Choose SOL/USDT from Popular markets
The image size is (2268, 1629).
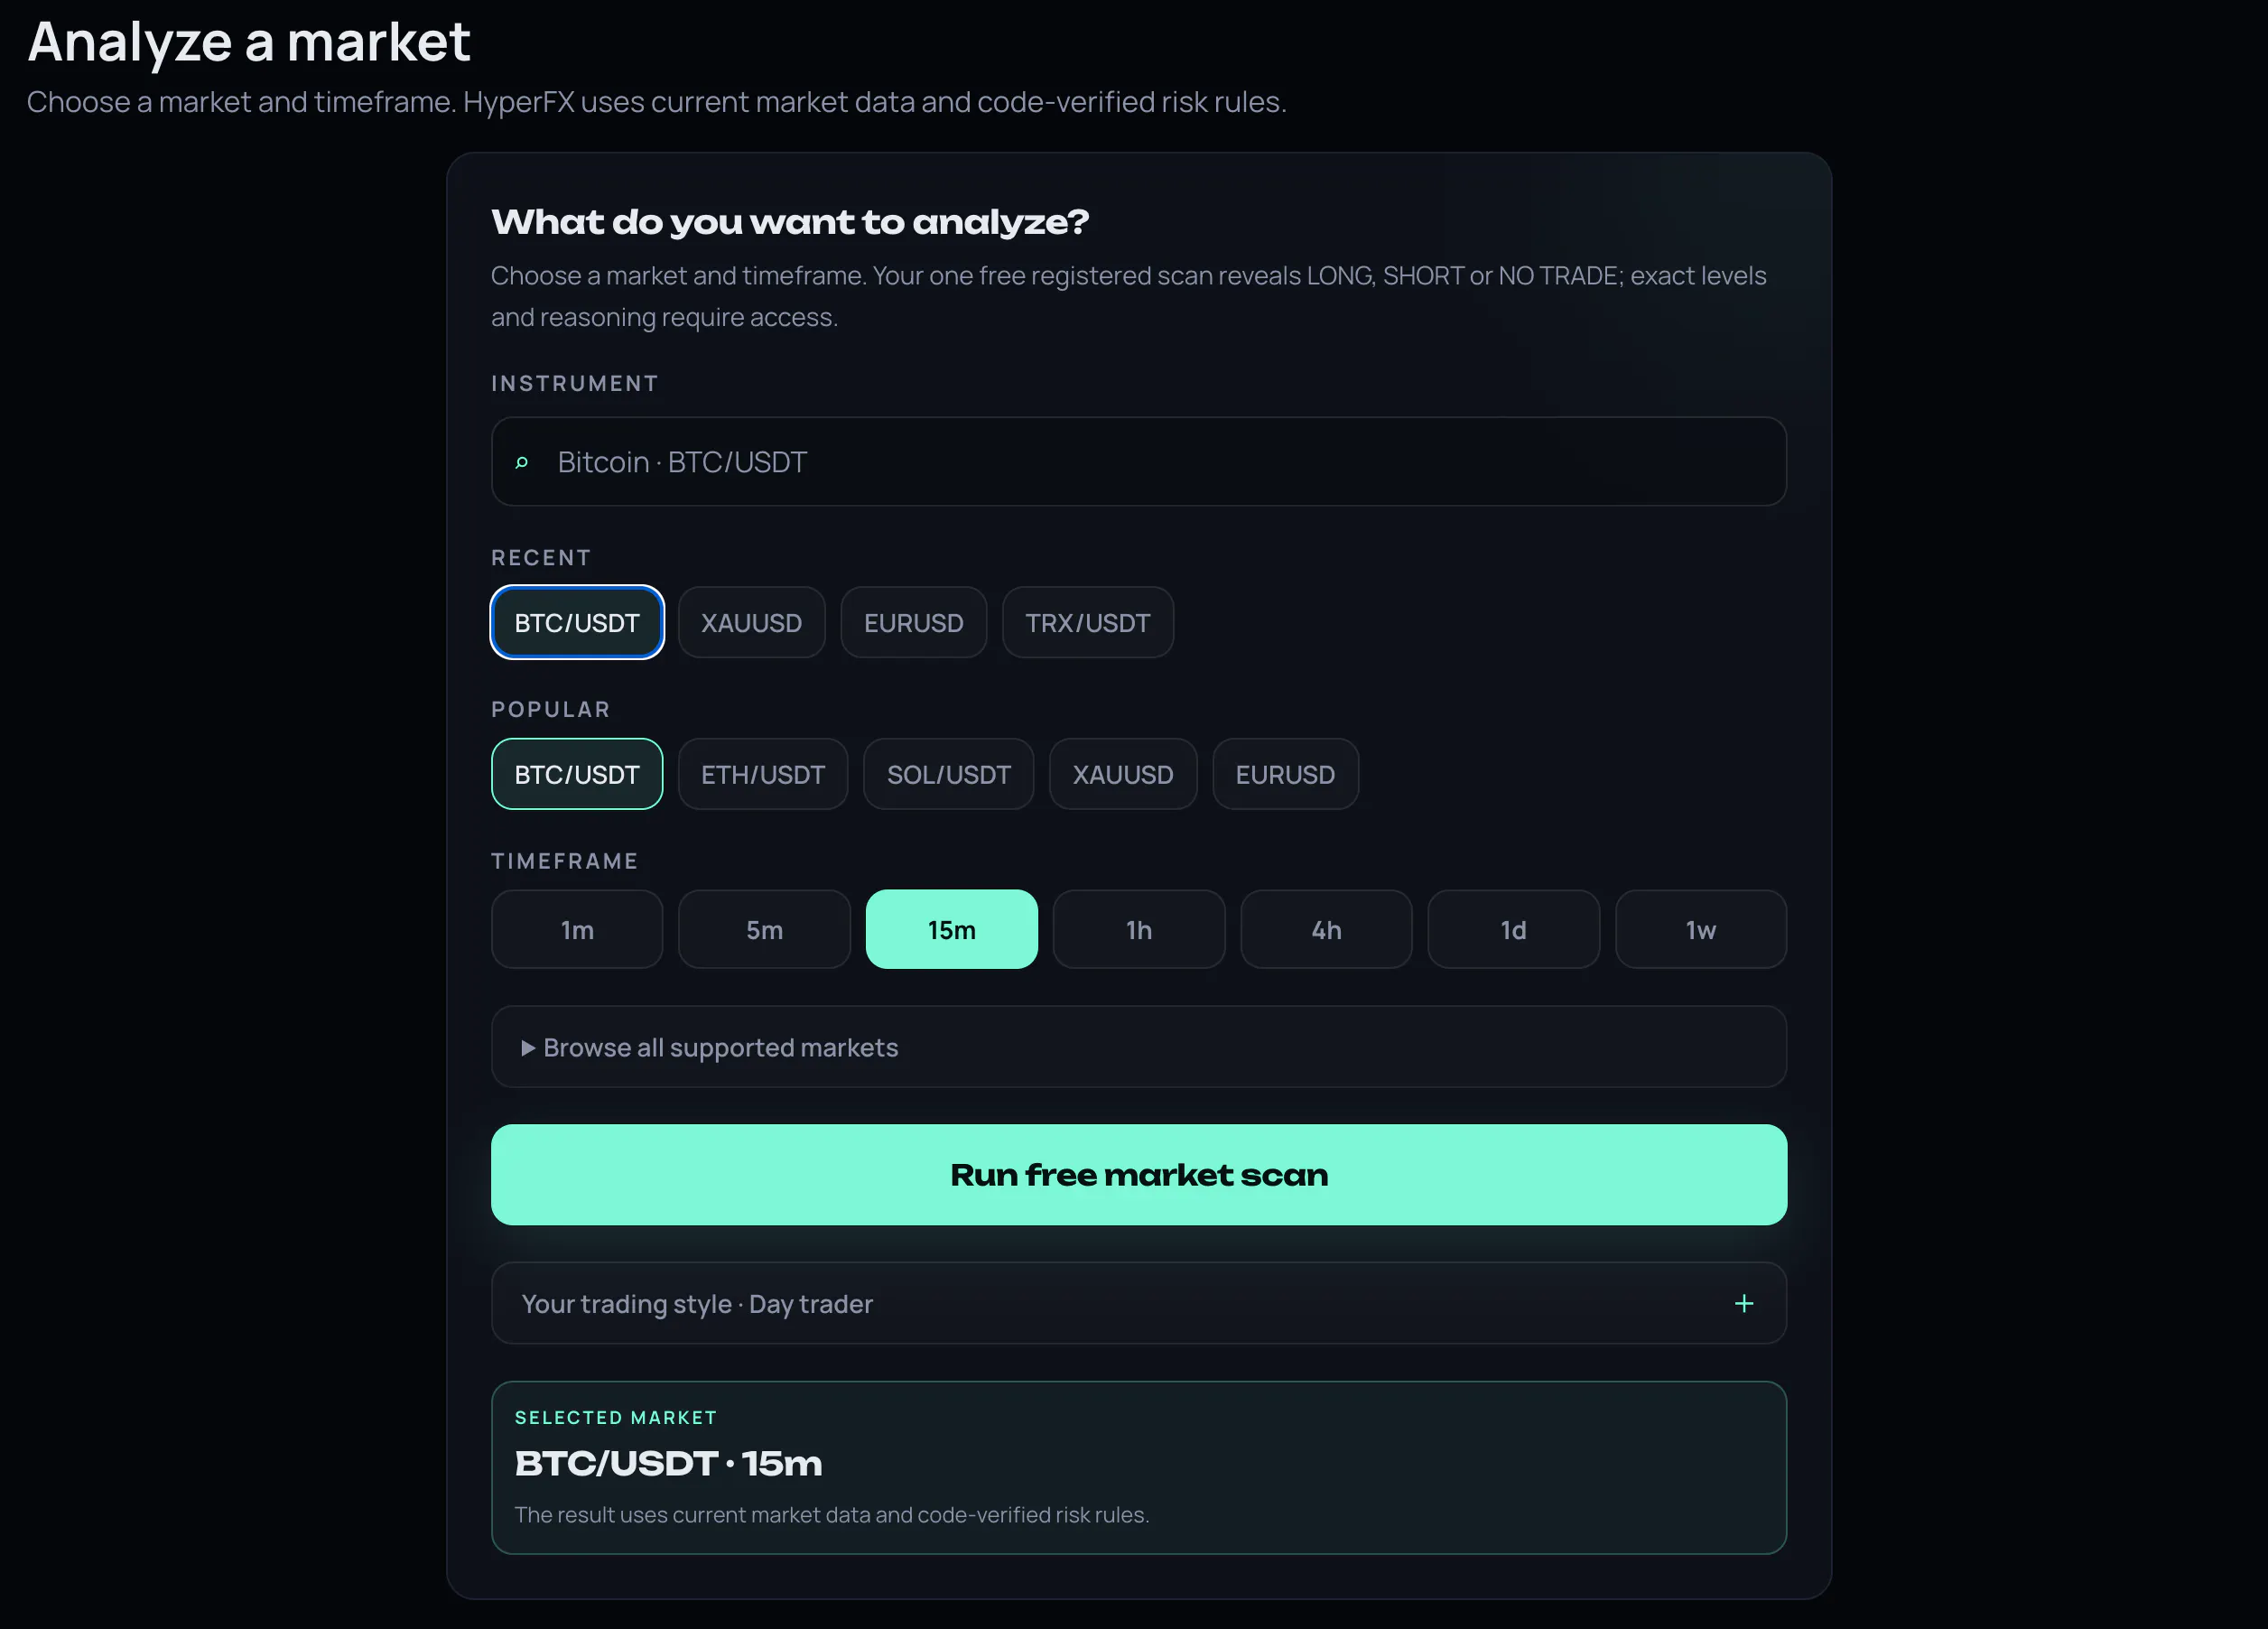pos(948,774)
